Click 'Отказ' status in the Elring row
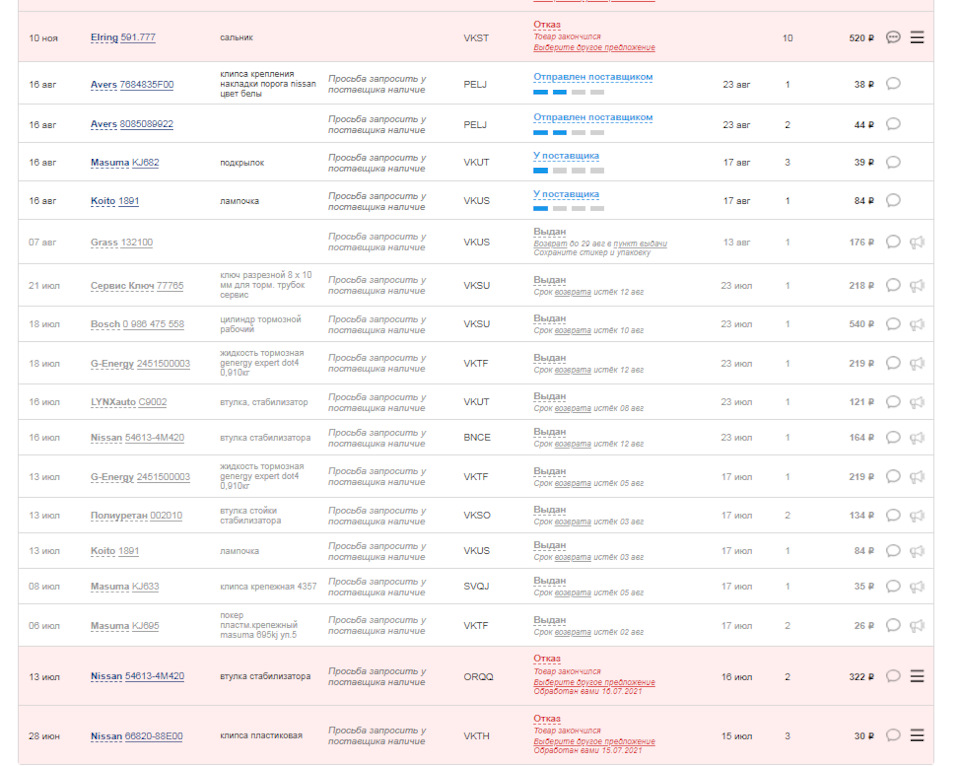The height and width of the screenshot is (766, 960). point(547,24)
